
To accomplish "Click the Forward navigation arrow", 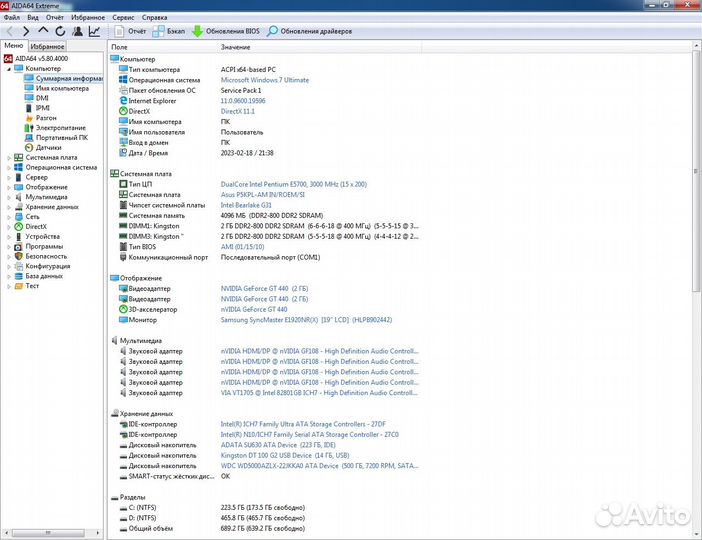I will [x=26, y=31].
